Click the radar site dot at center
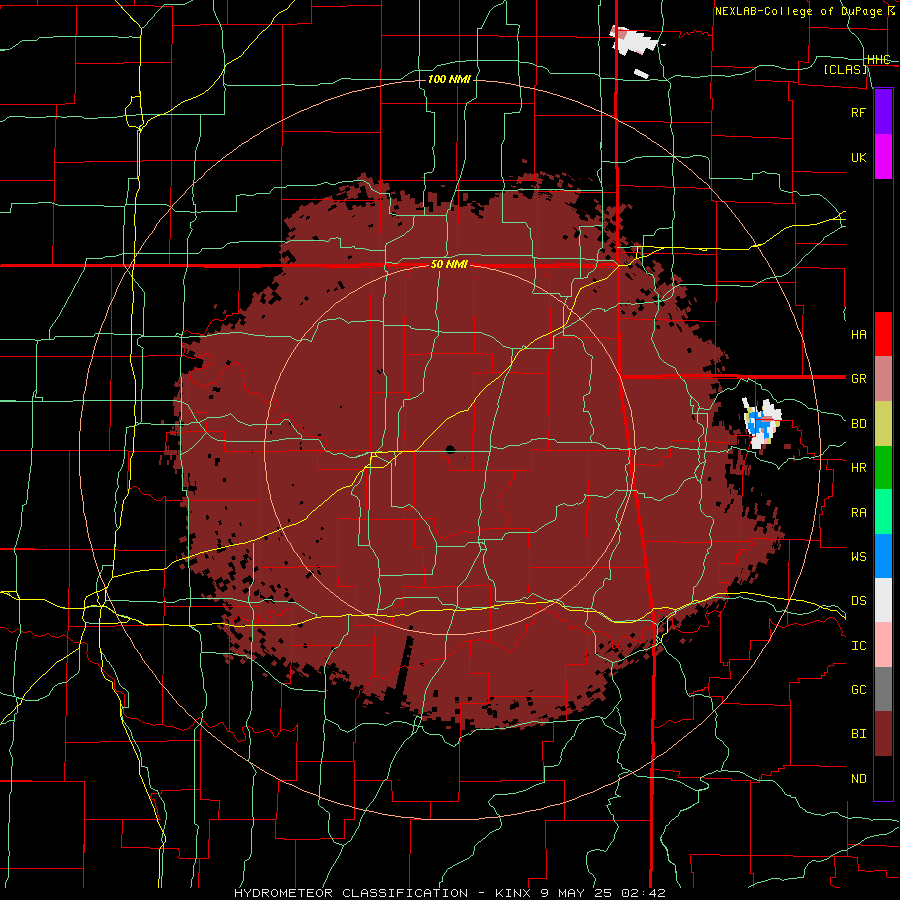This screenshot has width=900, height=900. [x=451, y=449]
